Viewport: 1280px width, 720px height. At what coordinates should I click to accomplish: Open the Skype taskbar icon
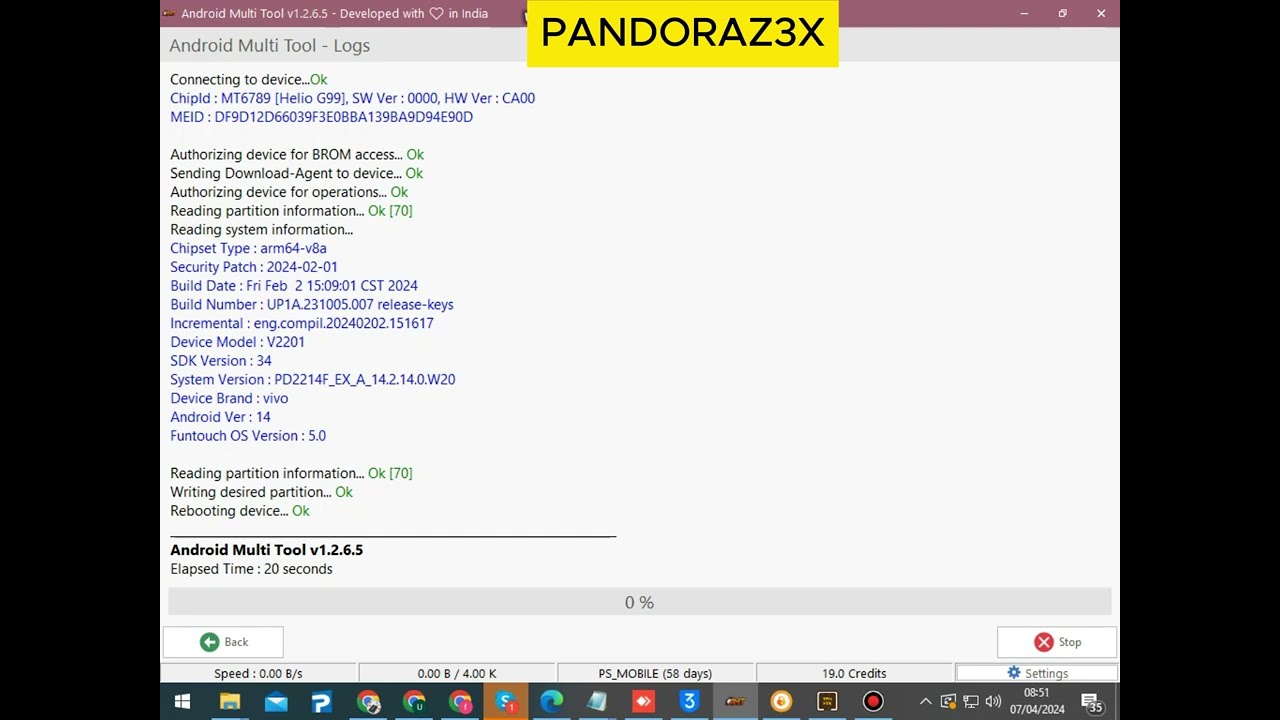point(505,702)
